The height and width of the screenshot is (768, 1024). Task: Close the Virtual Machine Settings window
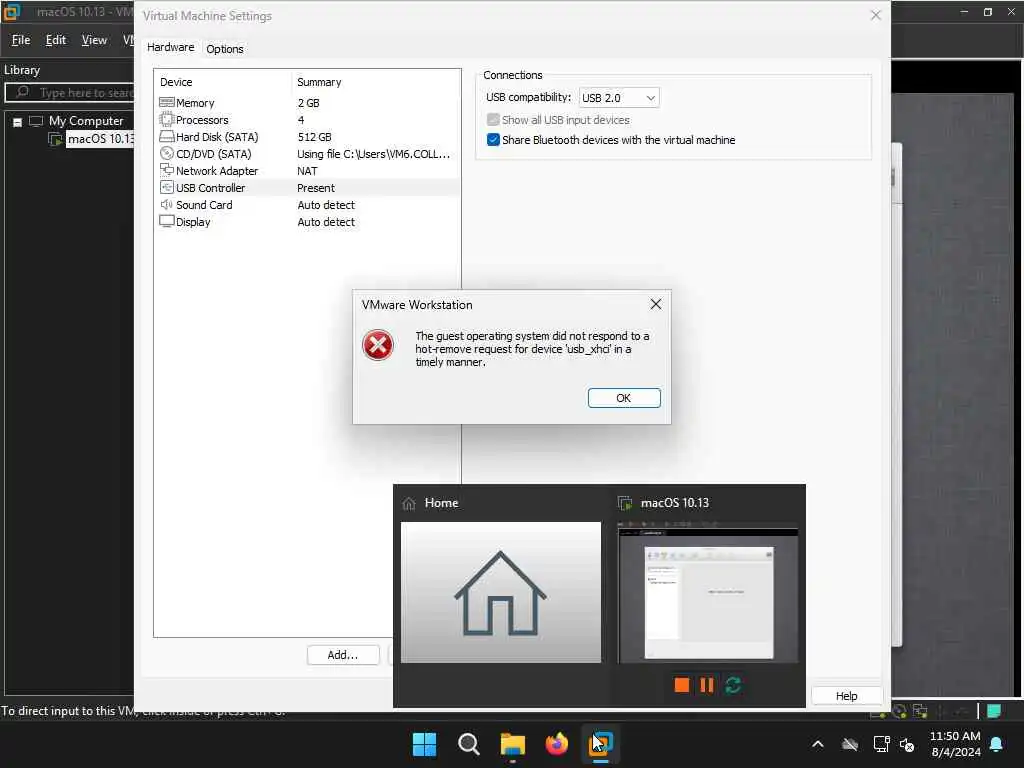coord(876,15)
